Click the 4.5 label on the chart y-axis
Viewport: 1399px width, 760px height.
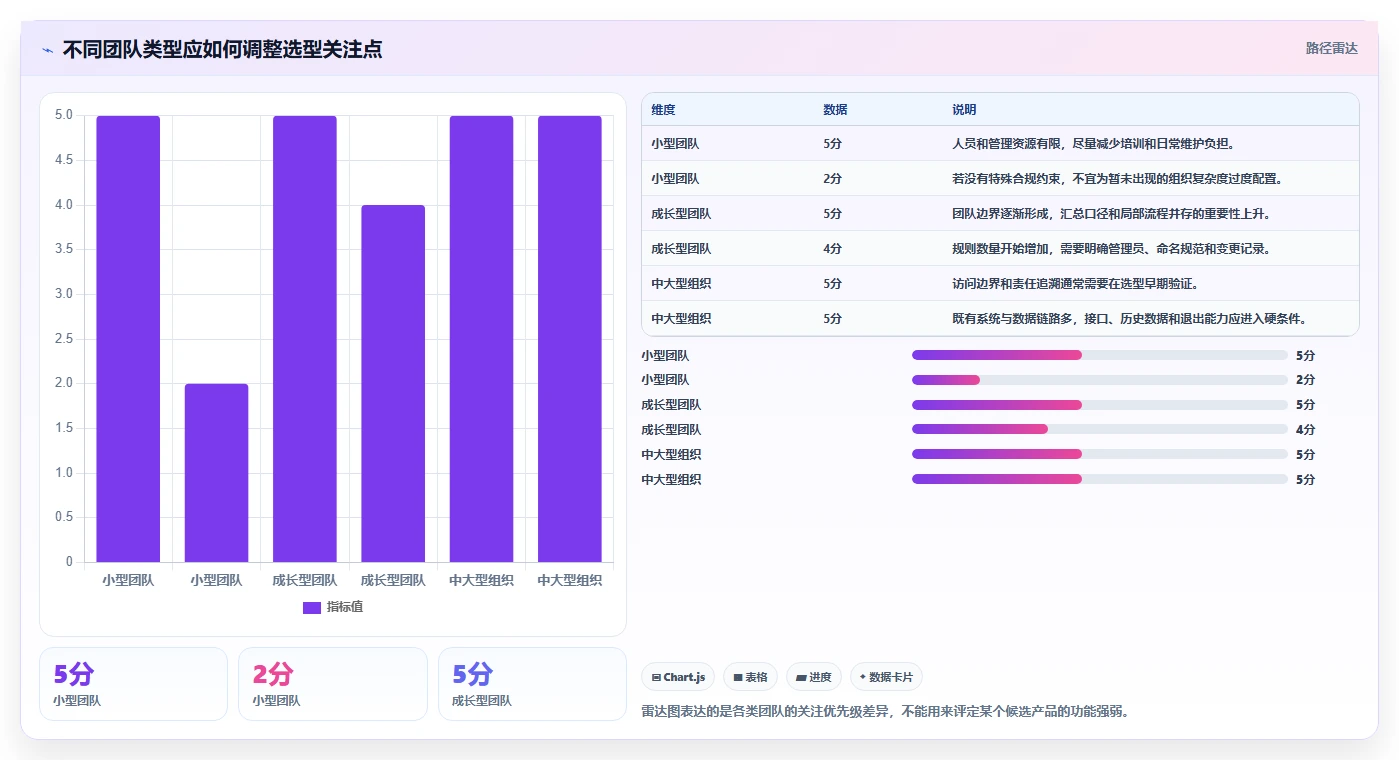tap(63, 160)
